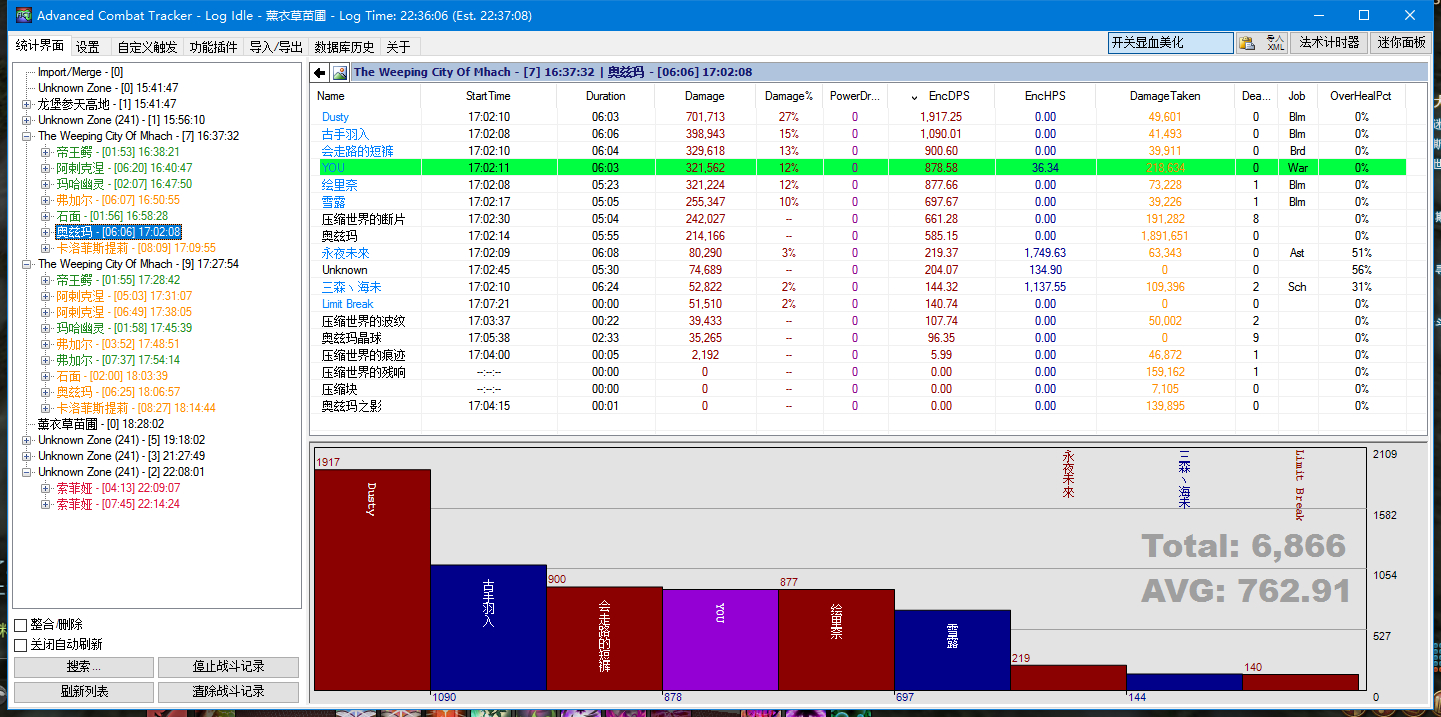Open the 法术计时器 button
The image size is (1441, 717).
tap(1329, 43)
